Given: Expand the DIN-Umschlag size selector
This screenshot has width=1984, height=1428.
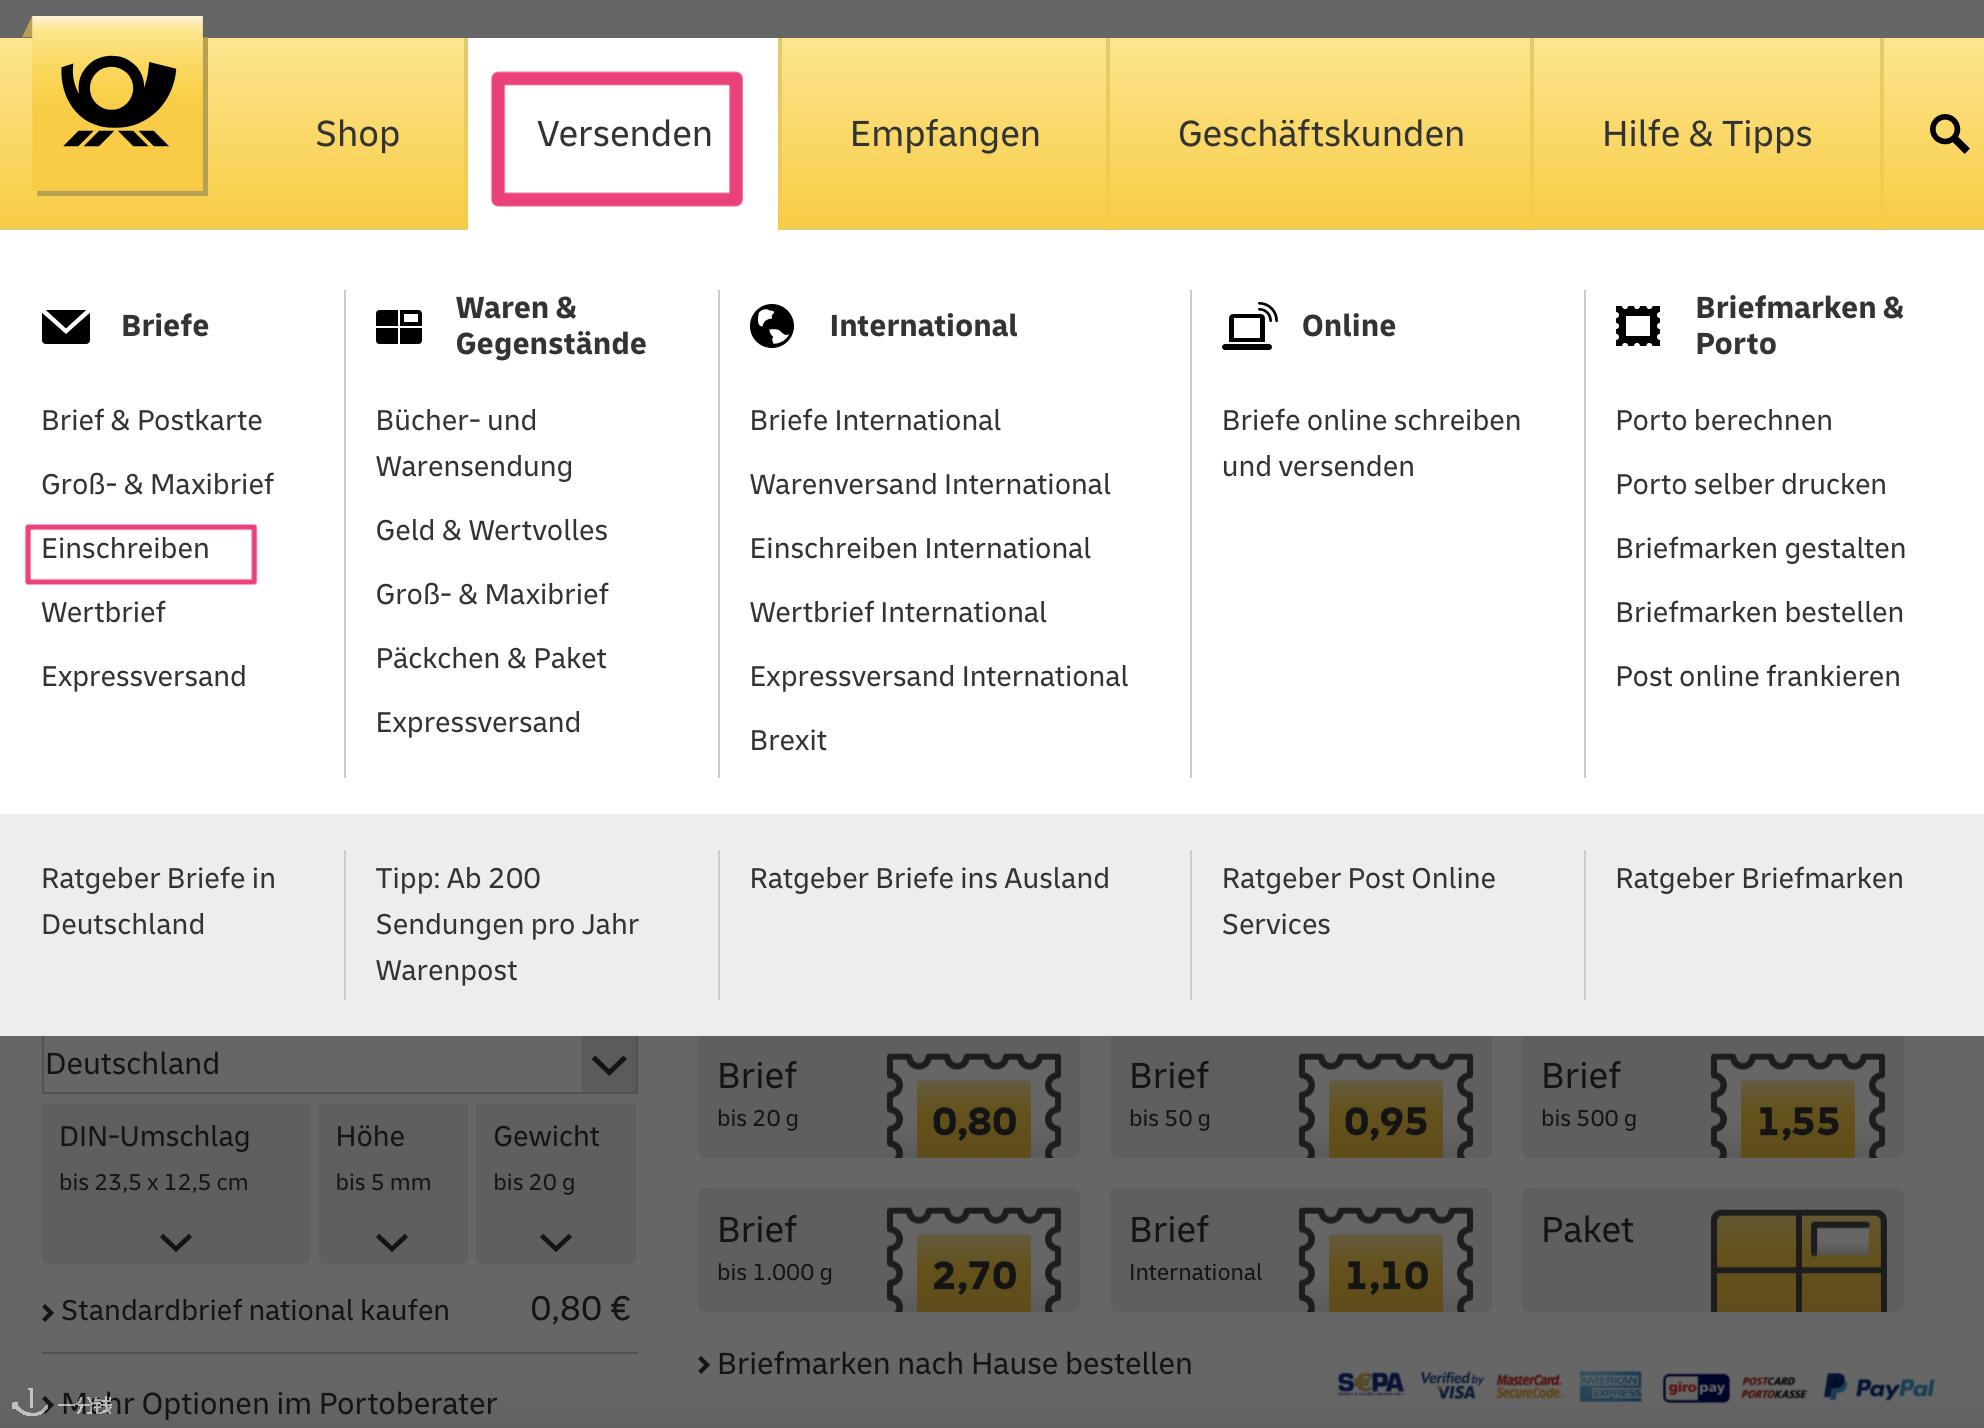Looking at the screenshot, I should point(175,1184).
